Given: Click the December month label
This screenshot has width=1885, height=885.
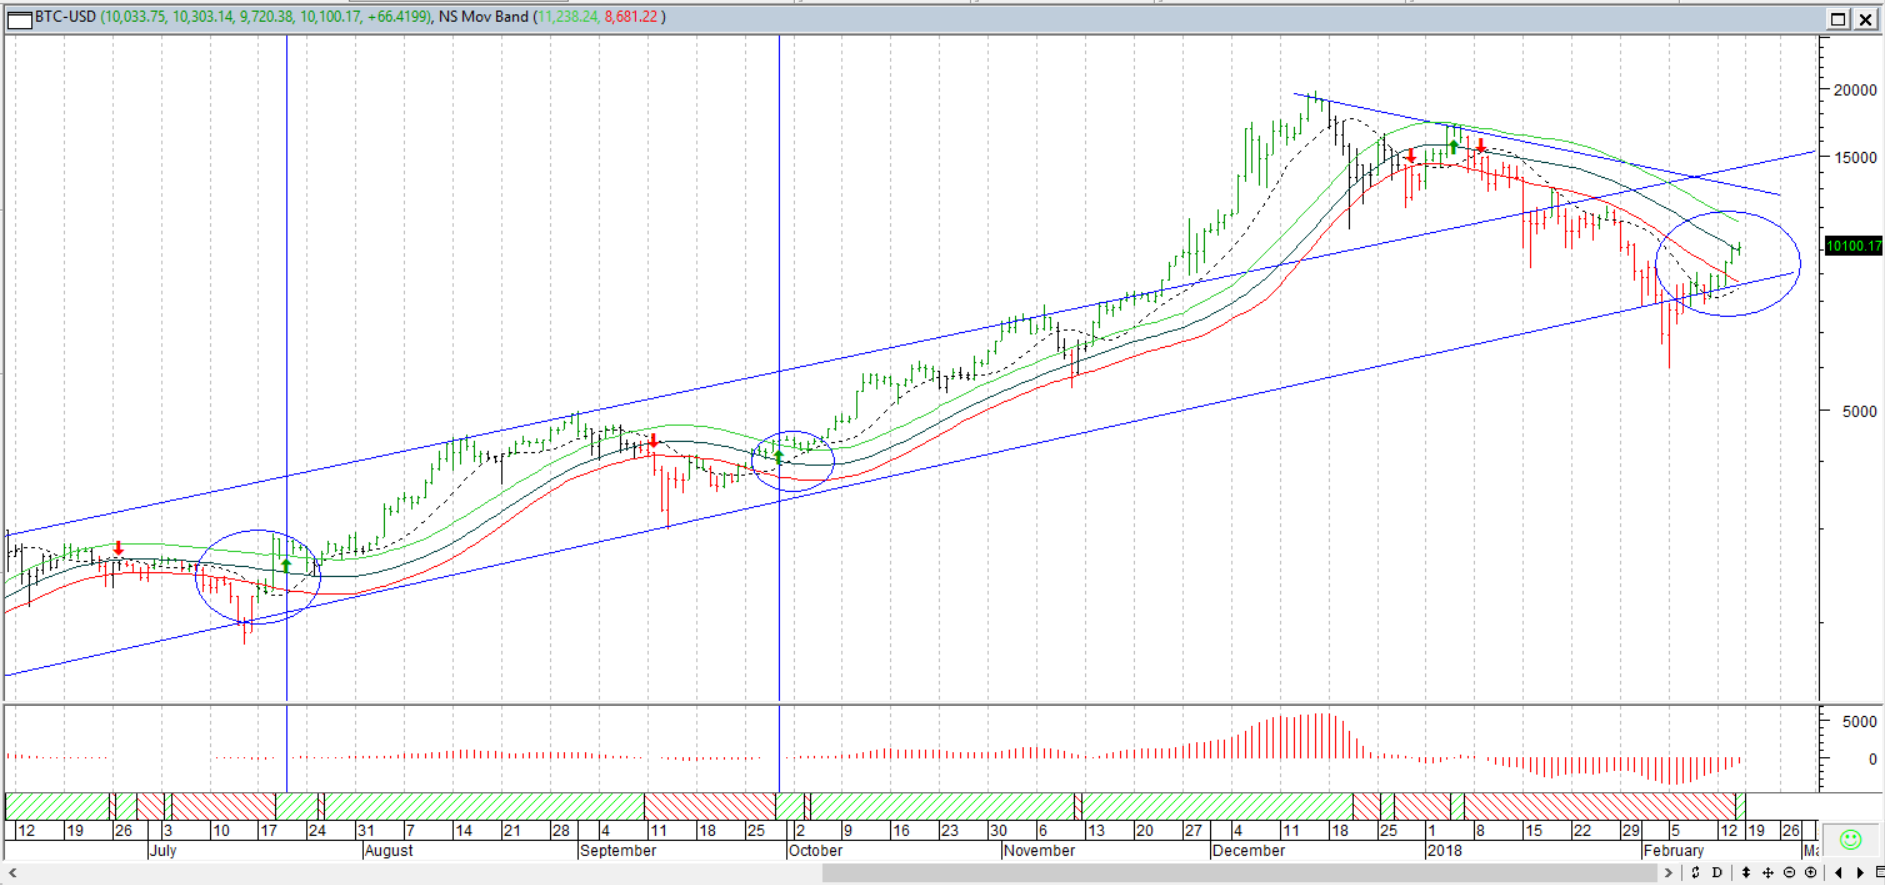Looking at the screenshot, I should (1249, 851).
